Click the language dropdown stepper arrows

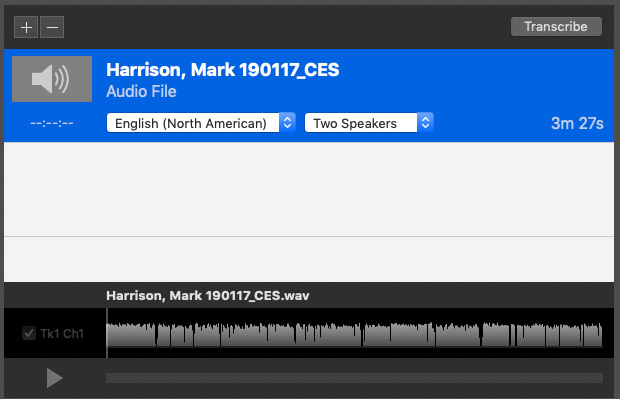coord(287,123)
